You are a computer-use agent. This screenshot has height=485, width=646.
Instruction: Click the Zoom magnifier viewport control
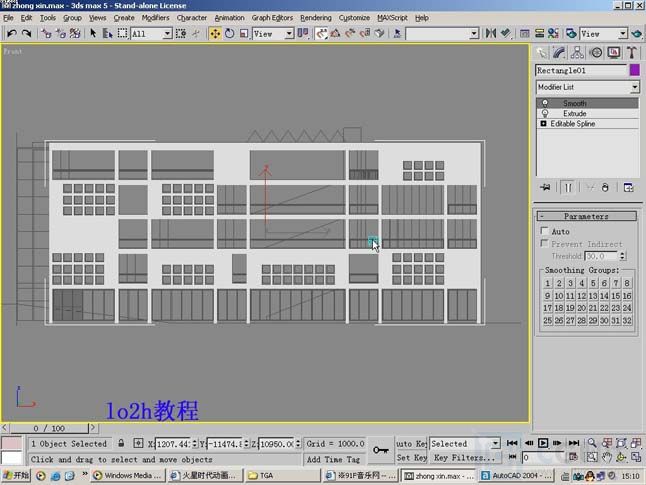pos(592,443)
